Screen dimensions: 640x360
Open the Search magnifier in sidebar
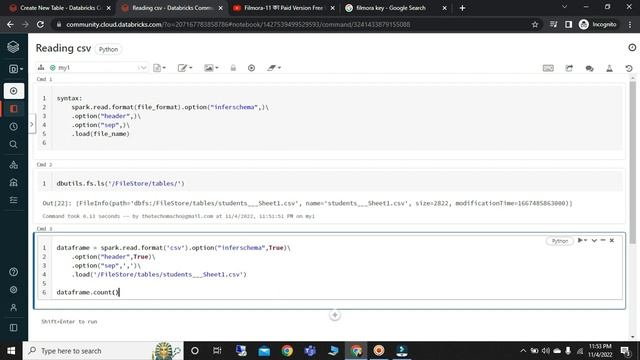13,144
